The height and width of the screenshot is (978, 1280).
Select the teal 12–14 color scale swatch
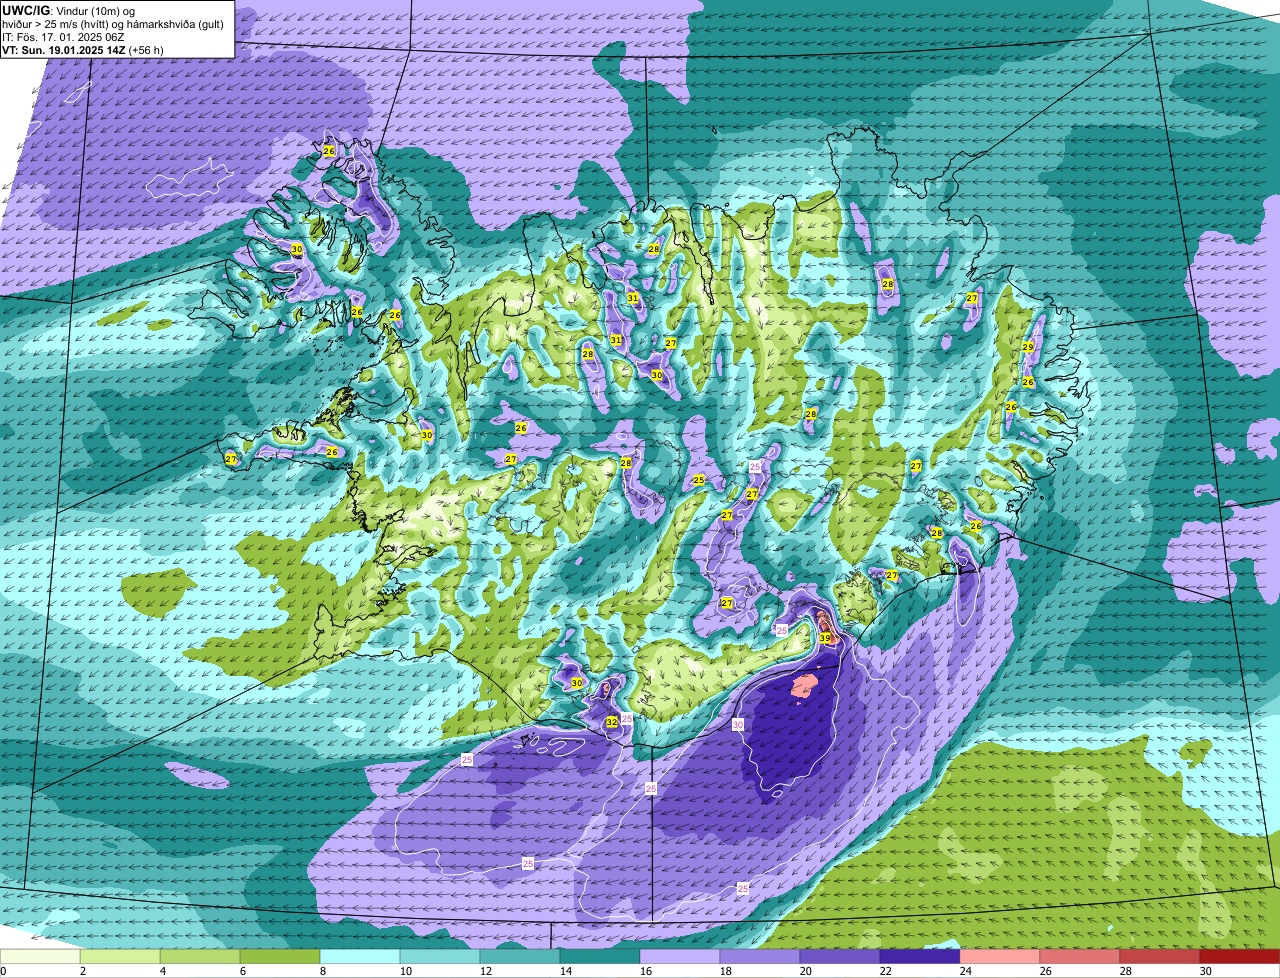tap(520, 957)
